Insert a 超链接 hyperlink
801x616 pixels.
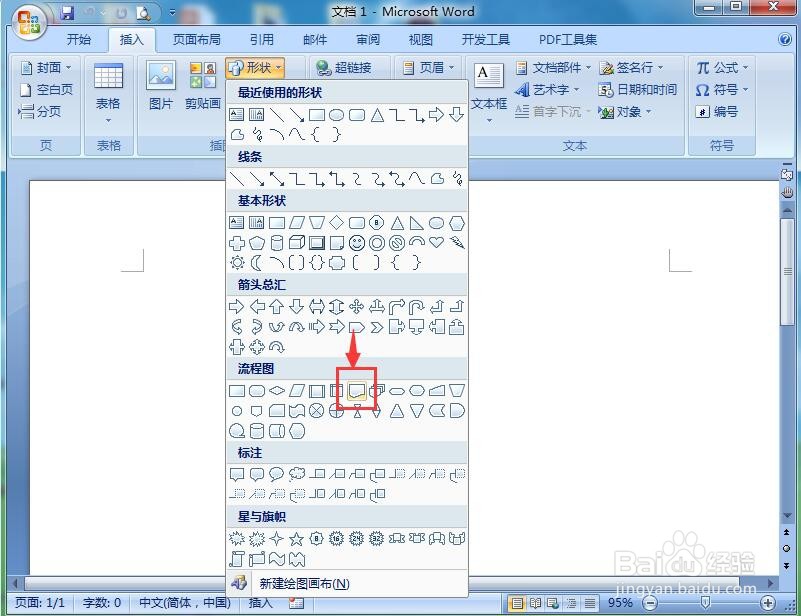[343, 67]
